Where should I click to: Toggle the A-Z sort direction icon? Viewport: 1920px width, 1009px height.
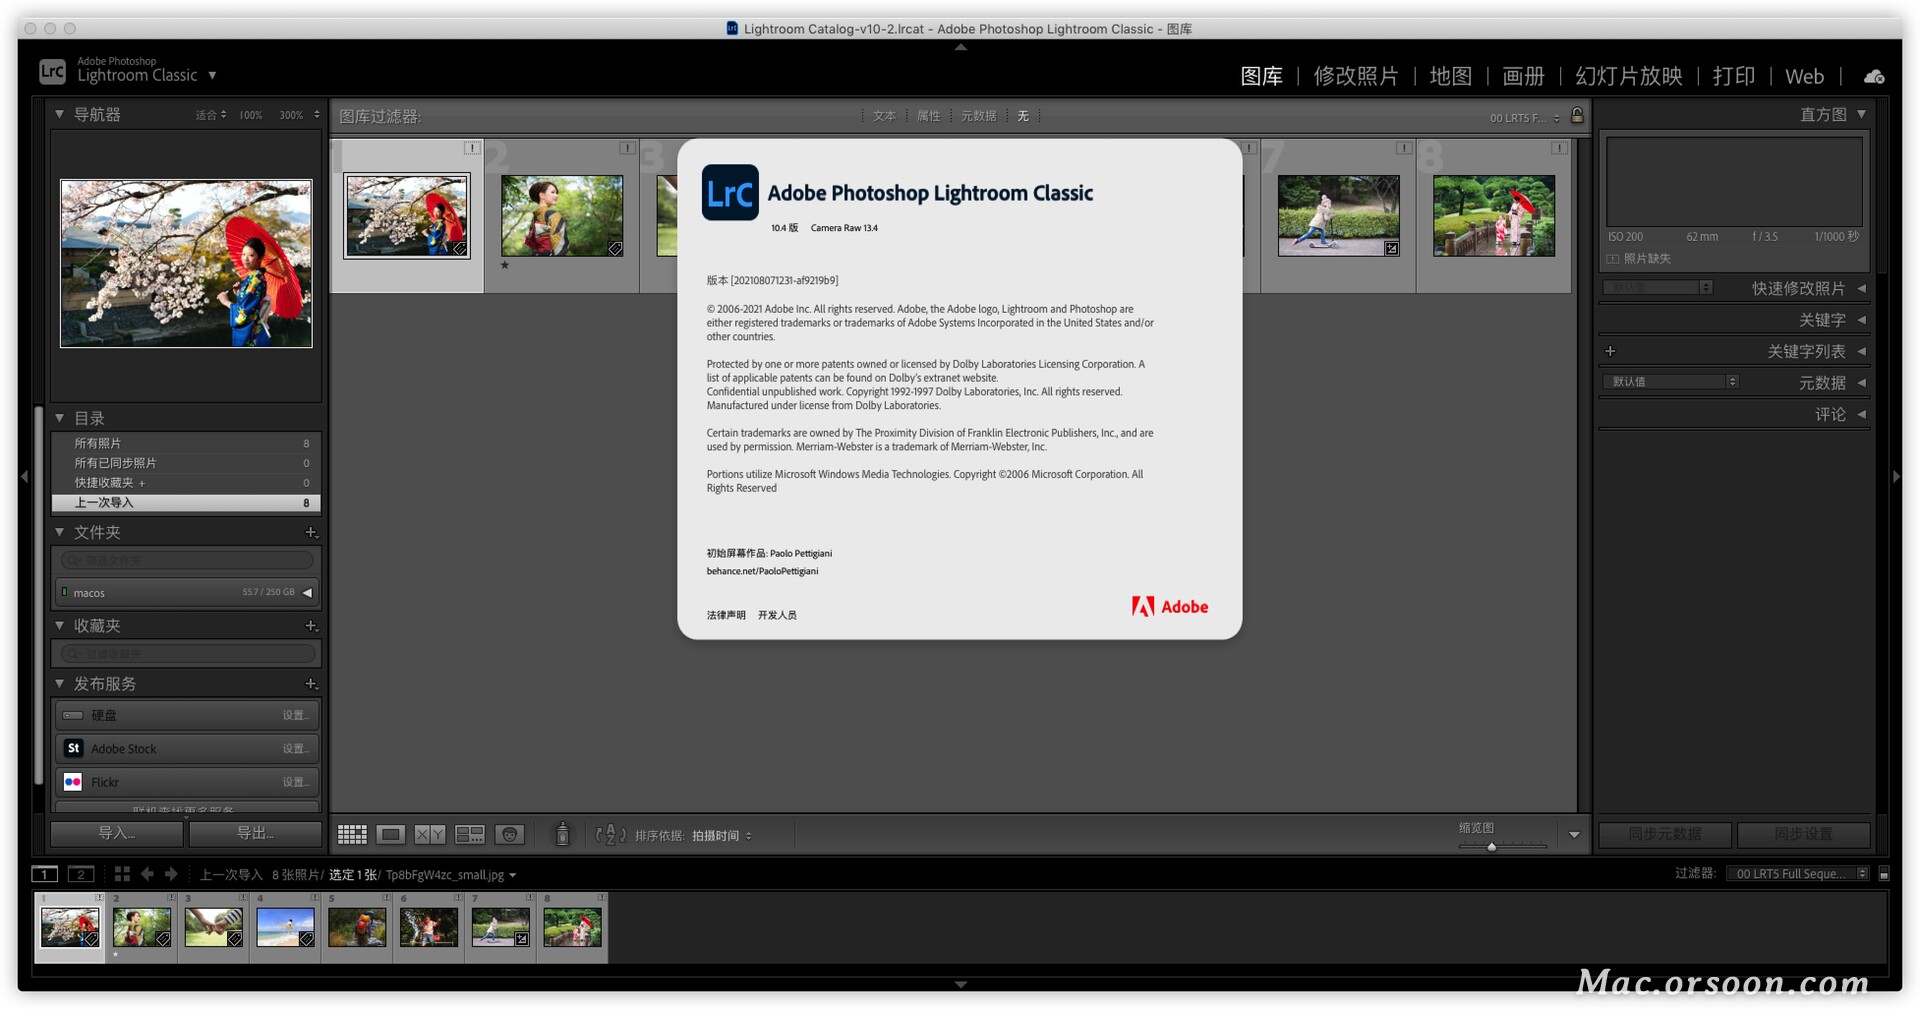pos(610,835)
